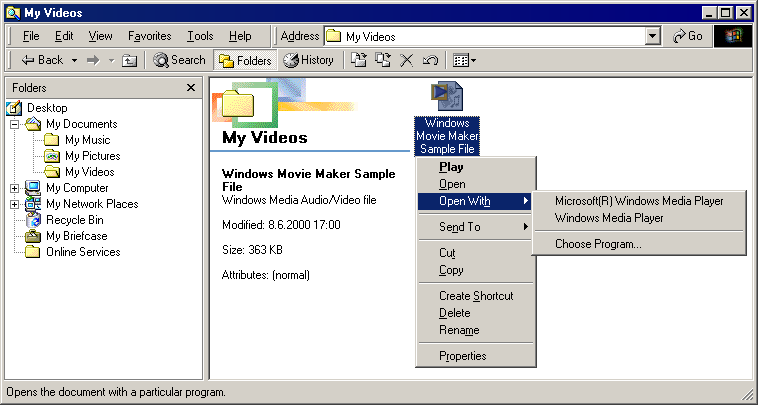Select My Computer in folder tree
The width and height of the screenshot is (758, 405).
click(x=77, y=188)
